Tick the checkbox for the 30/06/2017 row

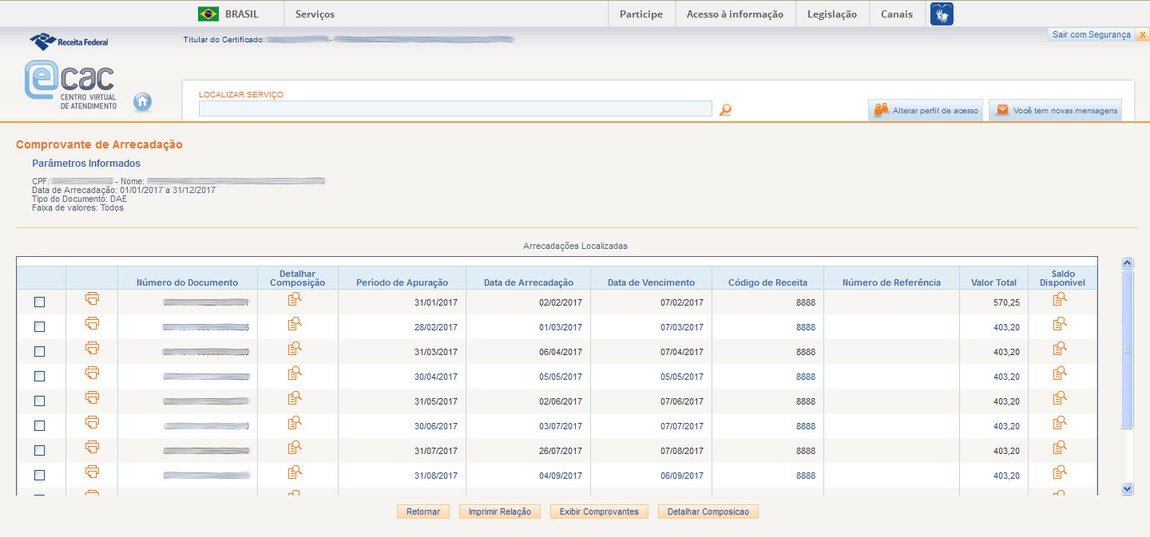(40, 425)
